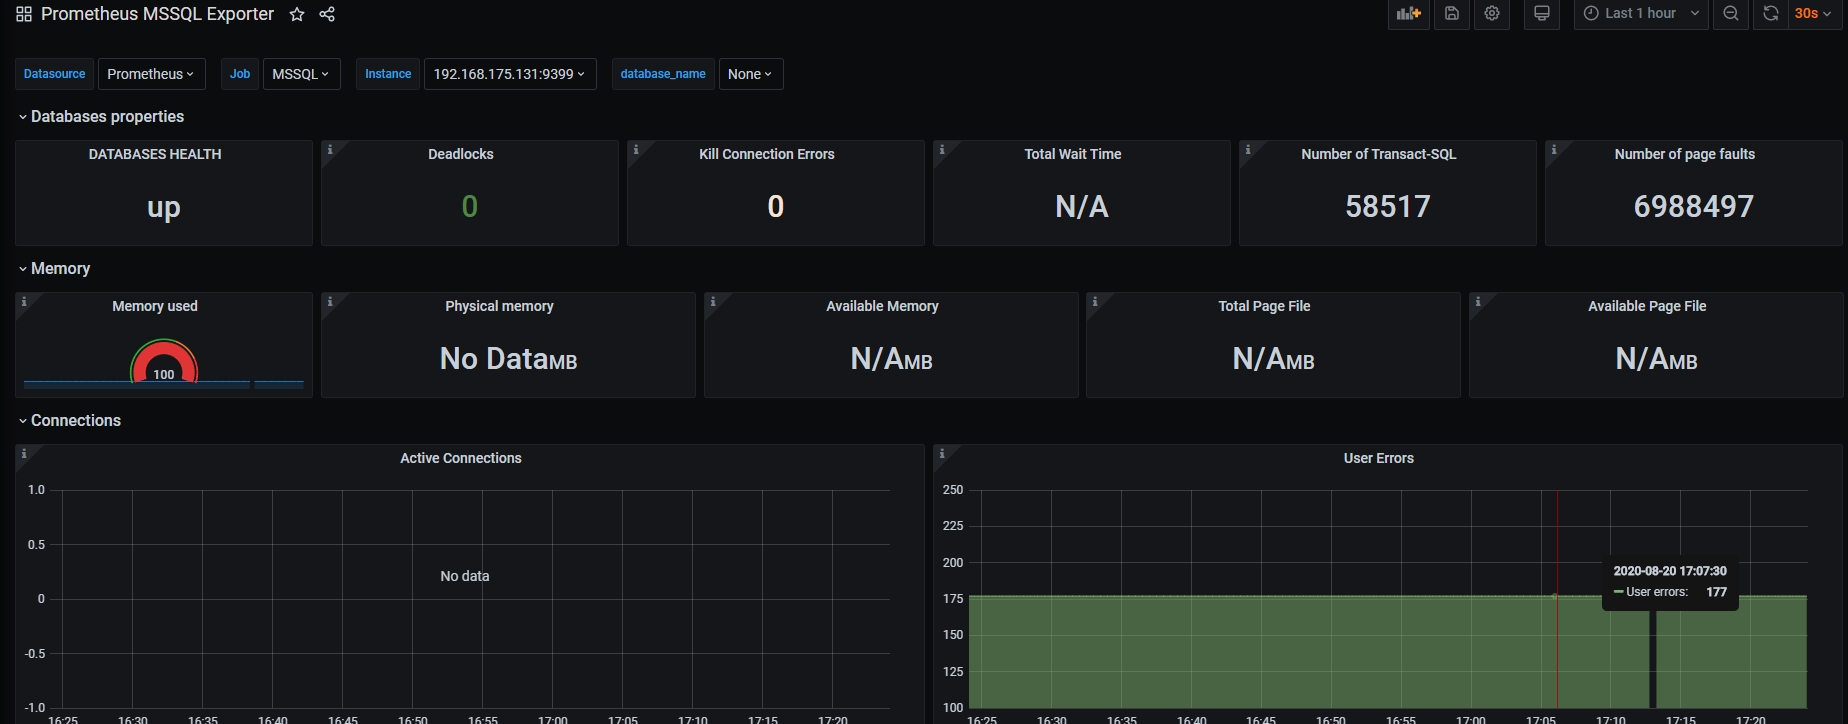This screenshot has width=1848, height=724.
Task: Click the Datasource variable label
Action: point(55,74)
